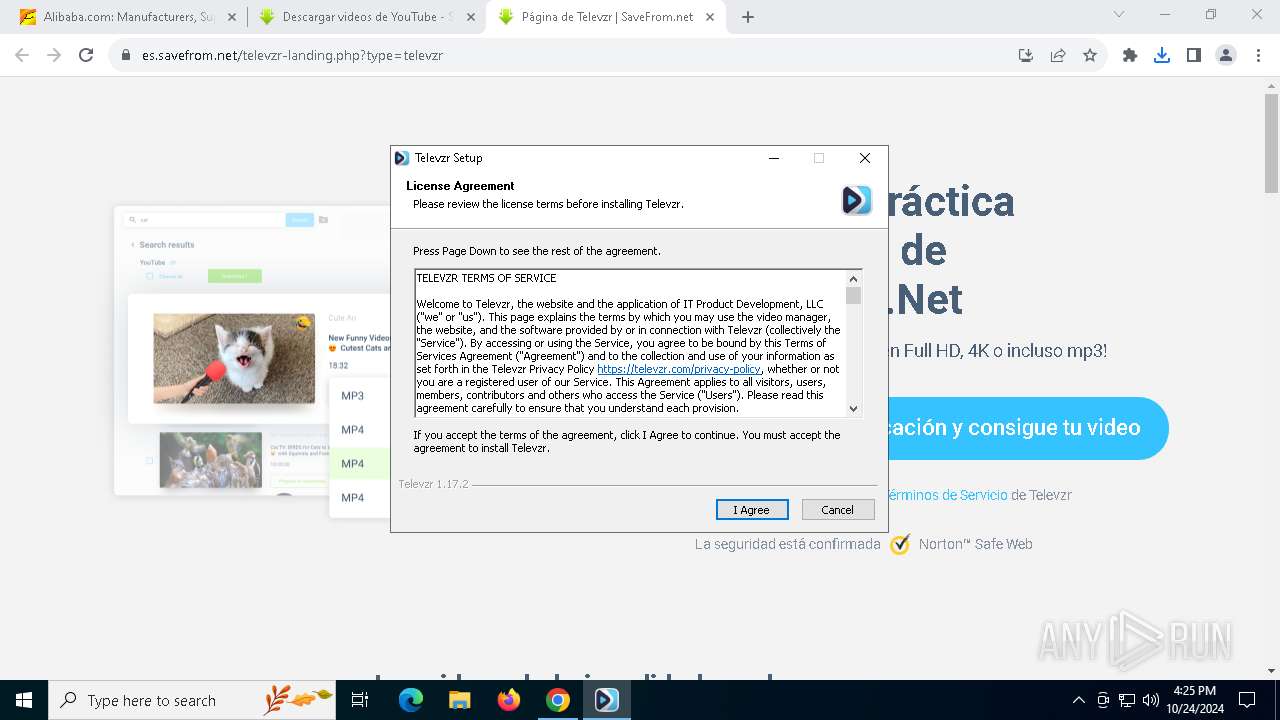This screenshot has height=720, width=1280.
Task: Open the Chrome profile menu
Action: pos(1226,55)
